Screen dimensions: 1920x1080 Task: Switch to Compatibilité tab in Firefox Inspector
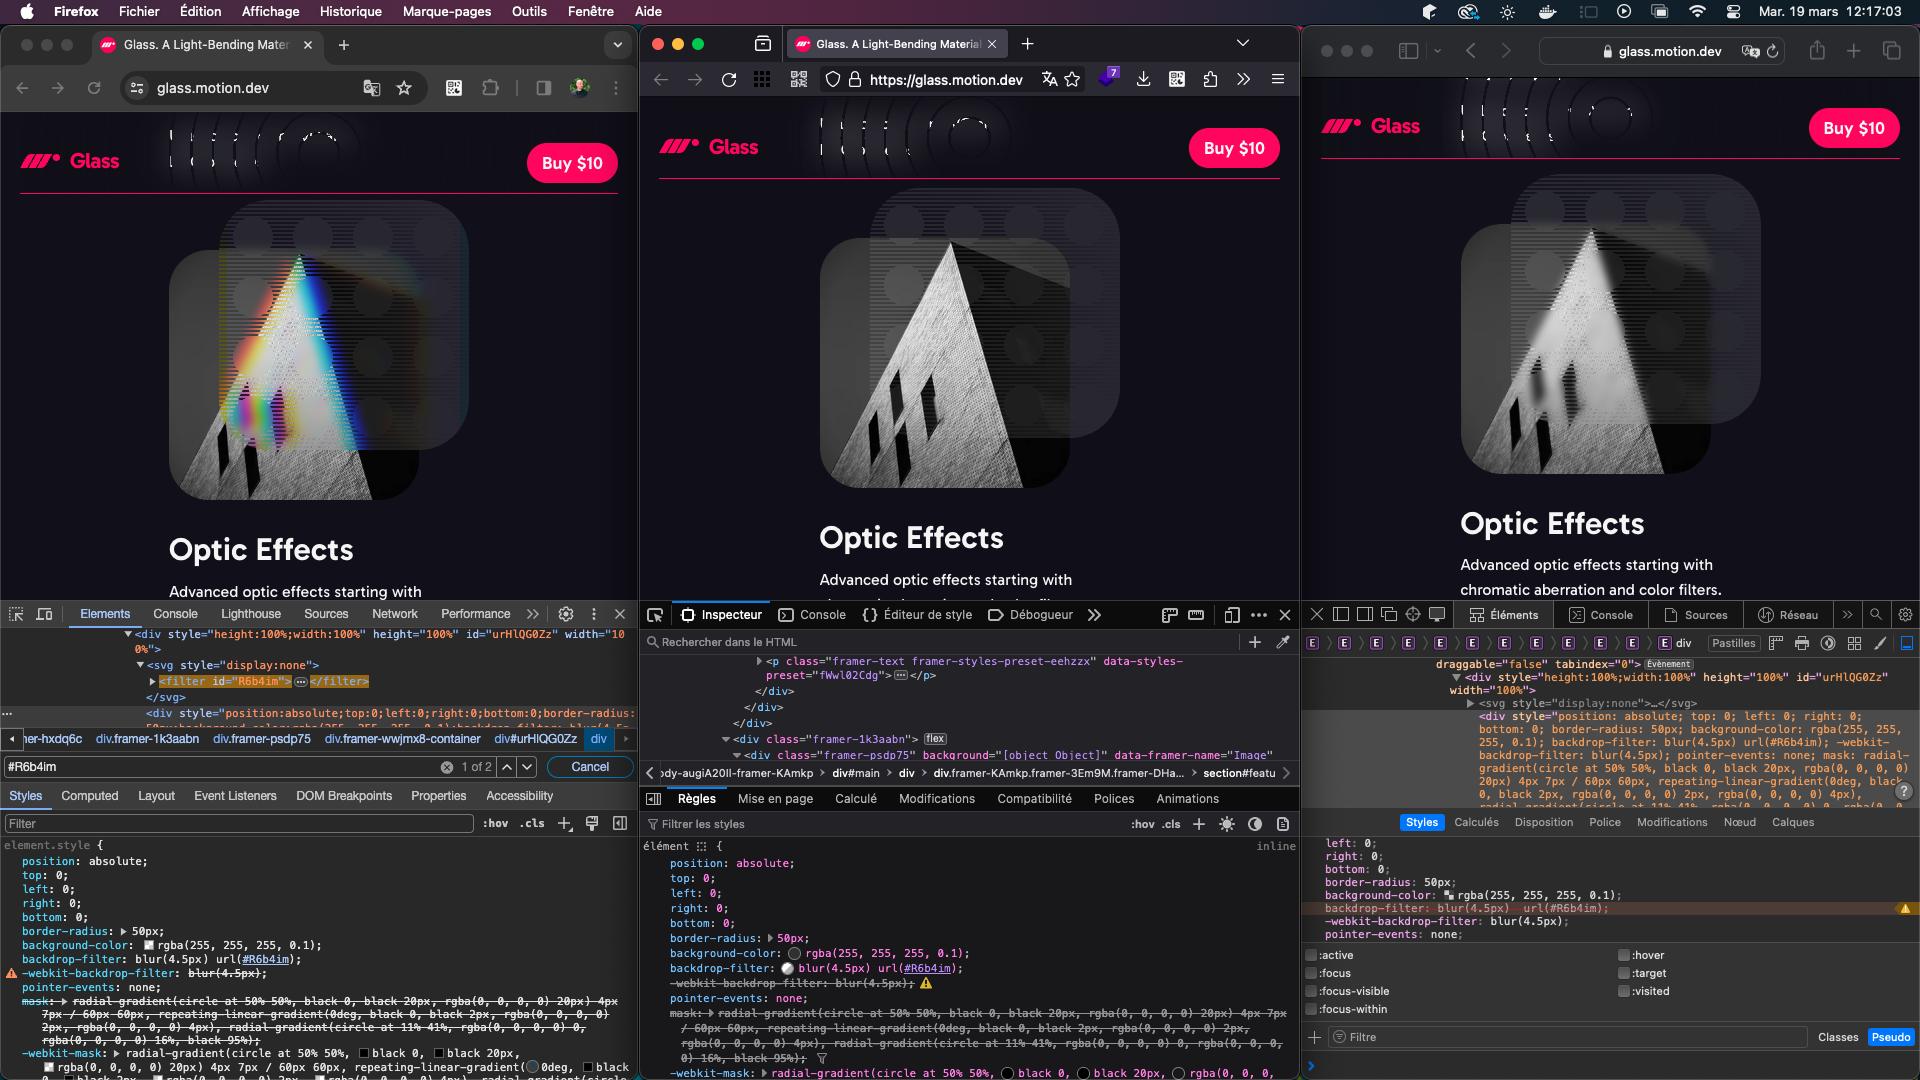pos(1035,799)
